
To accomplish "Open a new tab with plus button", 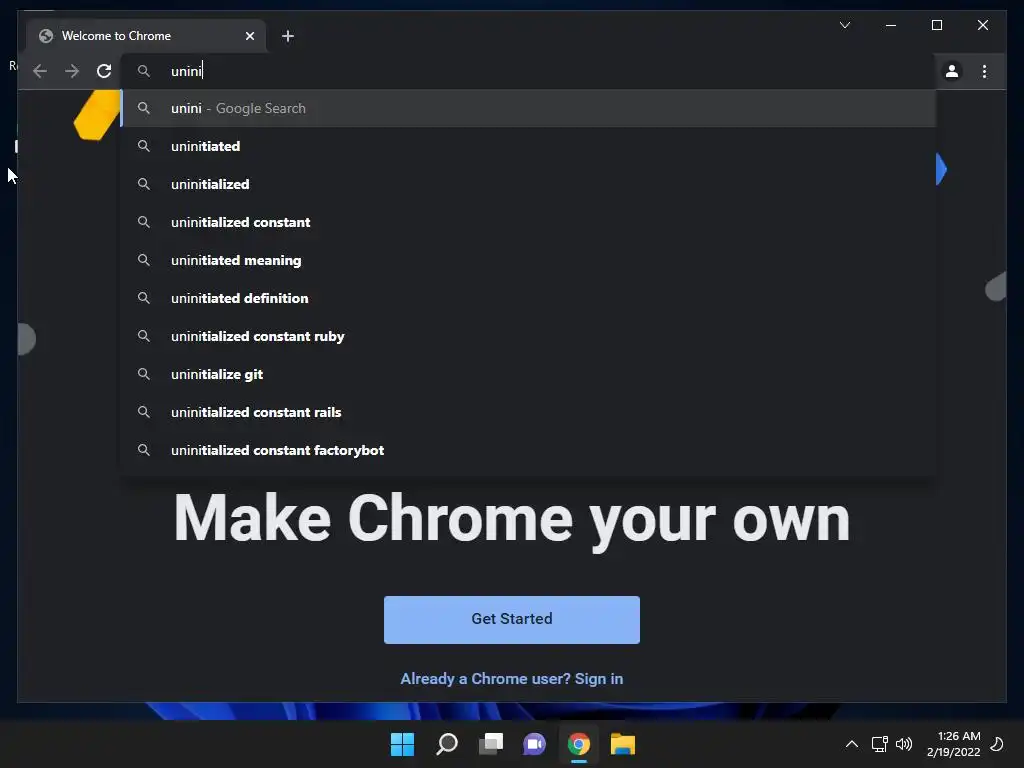I will [x=288, y=36].
